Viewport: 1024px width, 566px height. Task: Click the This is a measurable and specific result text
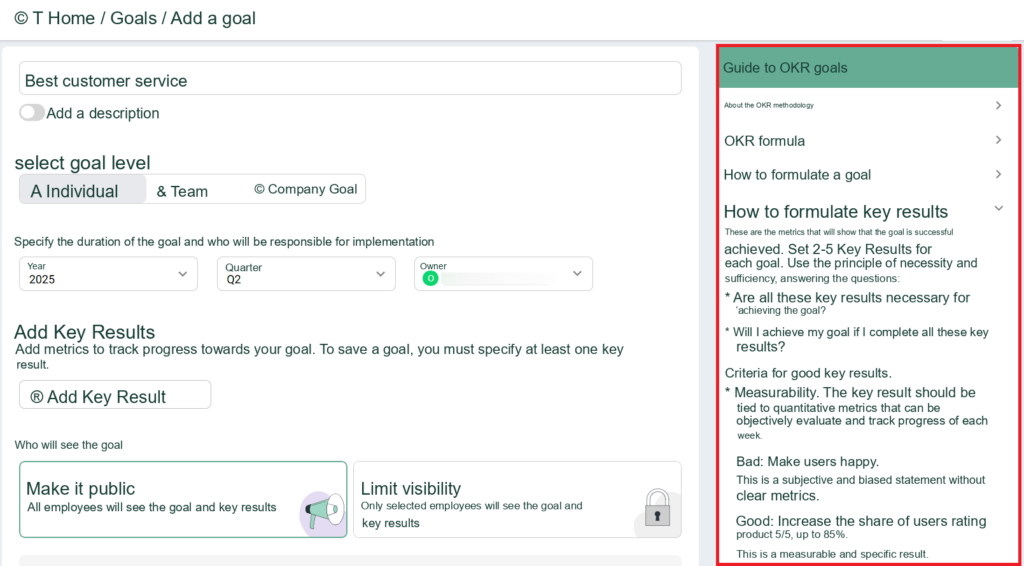point(832,554)
